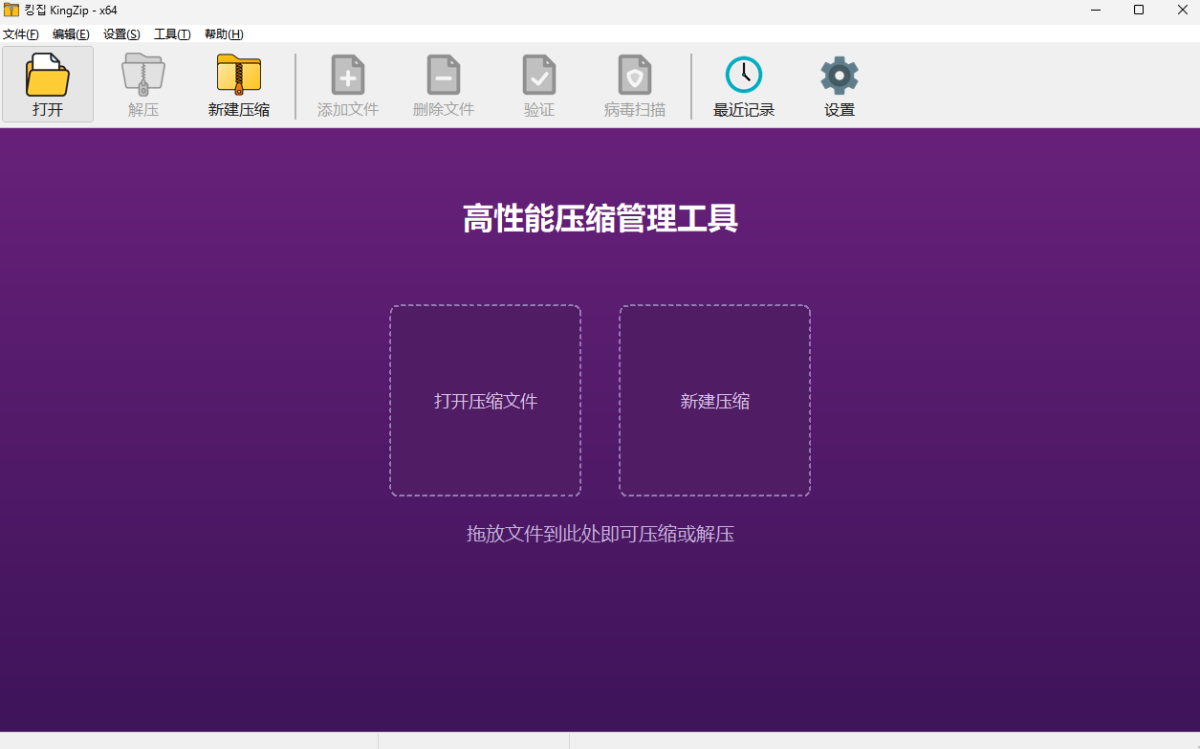1200x749 pixels.
Task: Click the 打开 folder icon in toolbar
Action: pyautogui.click(x=48, y=75)
